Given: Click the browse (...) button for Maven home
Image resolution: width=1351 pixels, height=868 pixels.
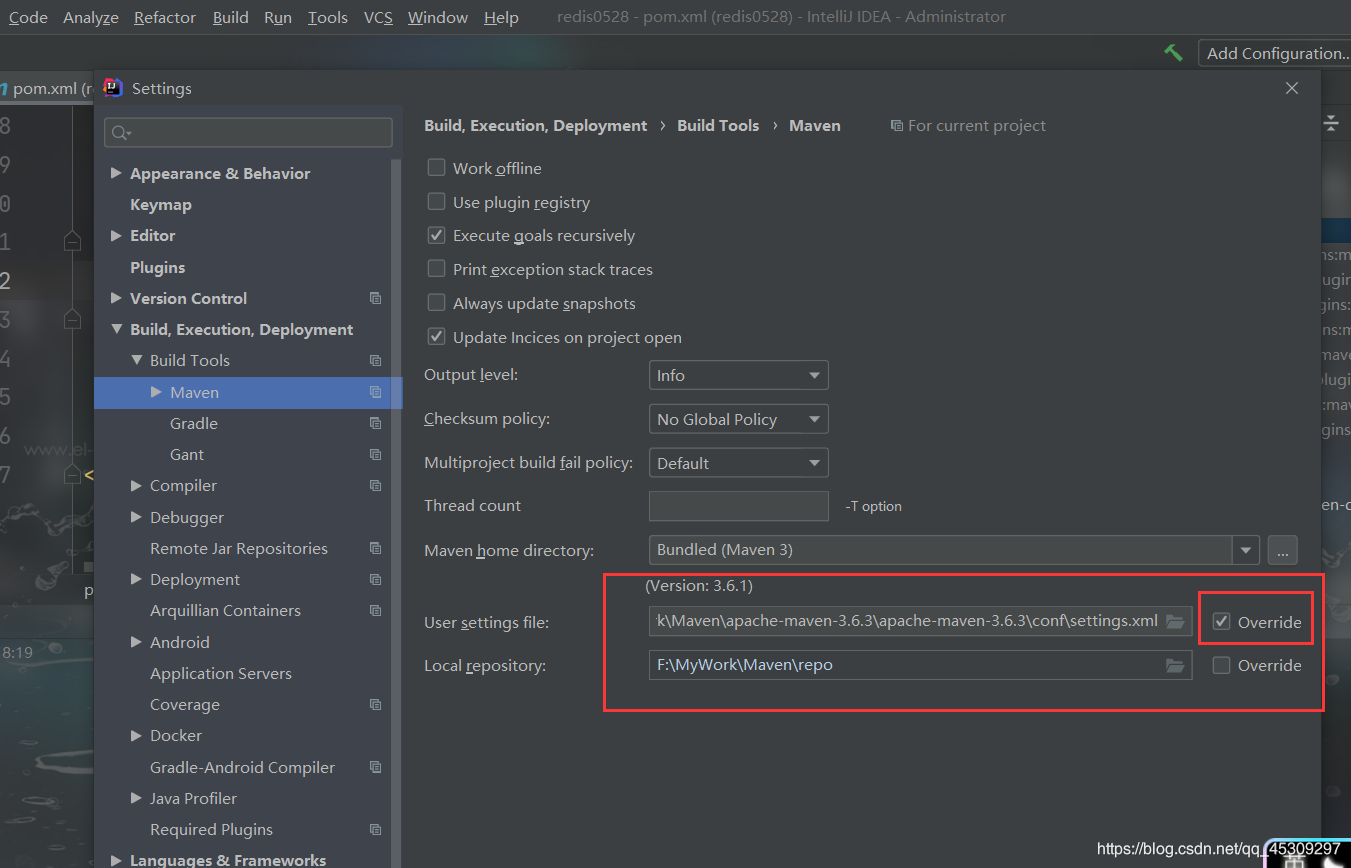Looking at the screenshot, I should coord(1282,549).
